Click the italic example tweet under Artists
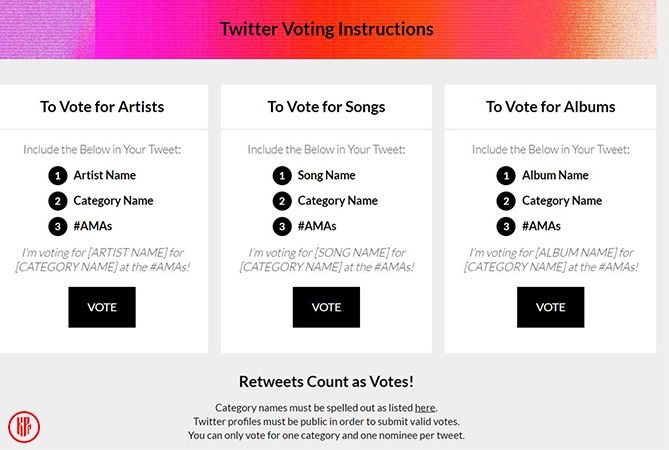This screenshot has height=450, width=669. 102,259
